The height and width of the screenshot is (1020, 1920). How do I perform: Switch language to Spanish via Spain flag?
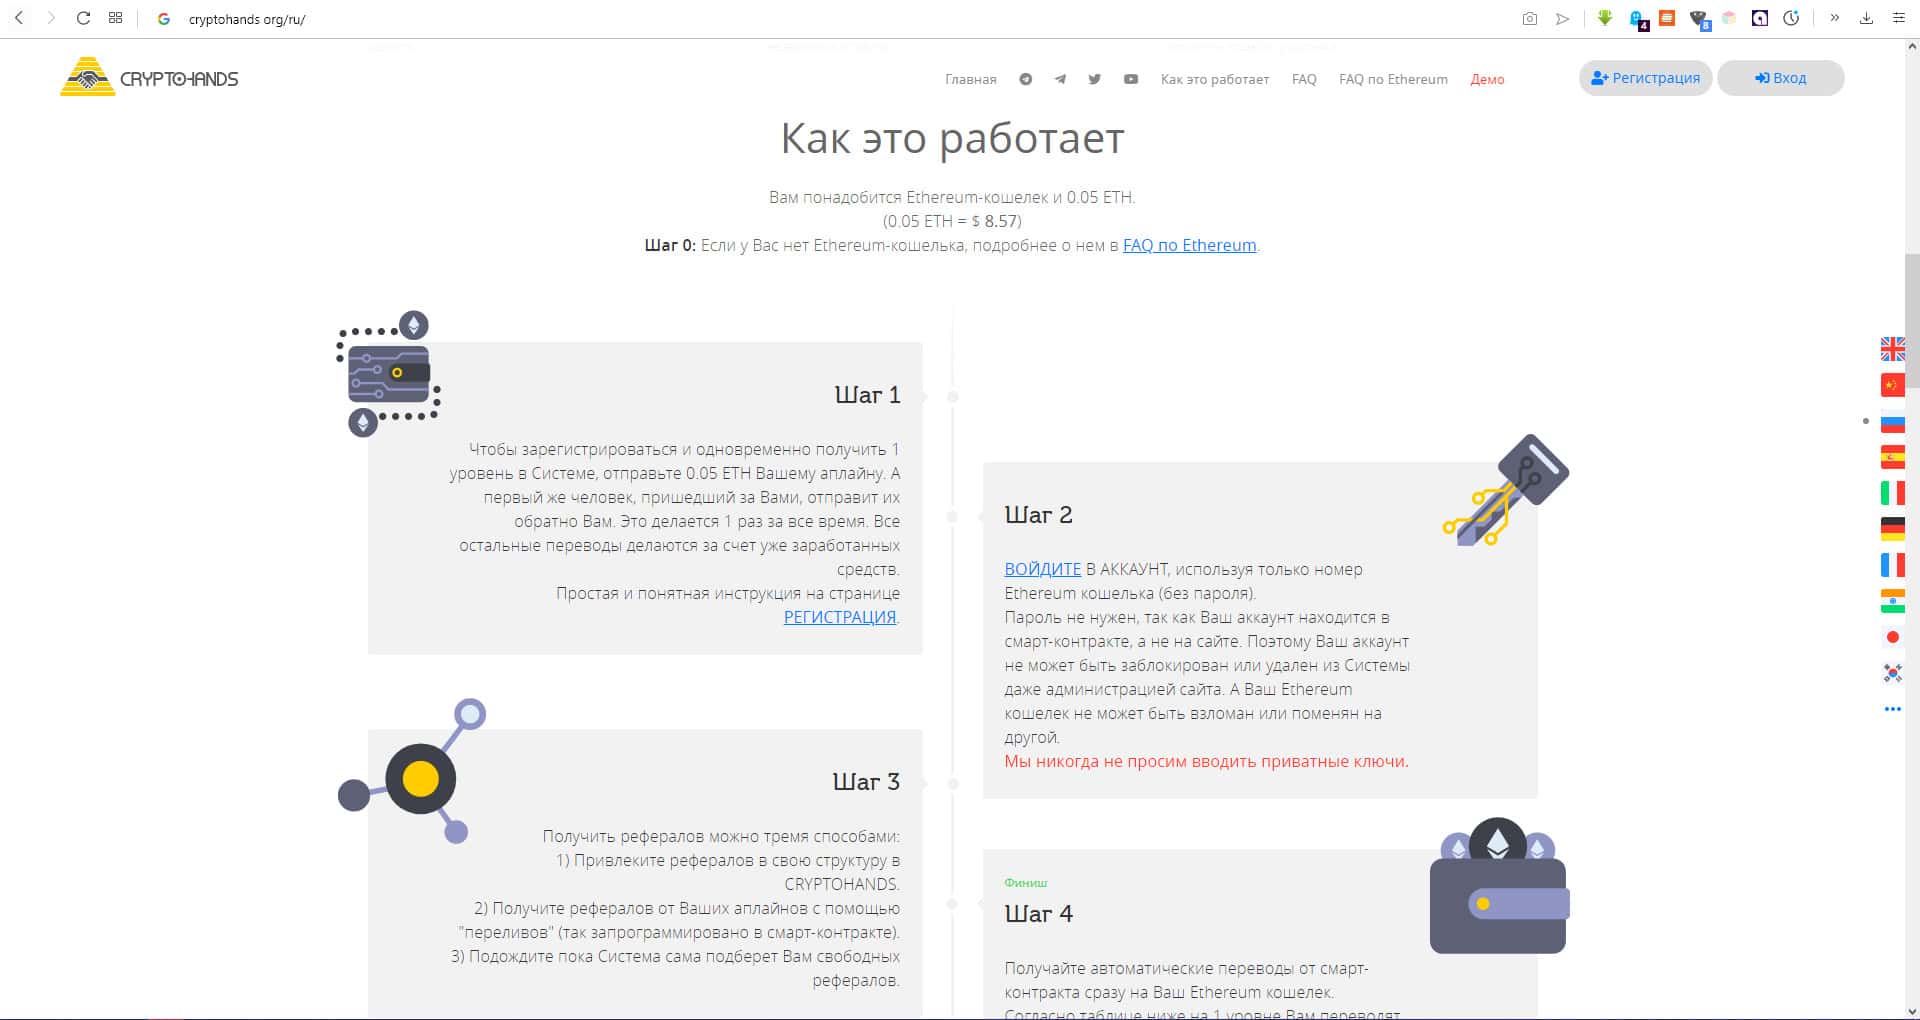[x=1893, y=457]
